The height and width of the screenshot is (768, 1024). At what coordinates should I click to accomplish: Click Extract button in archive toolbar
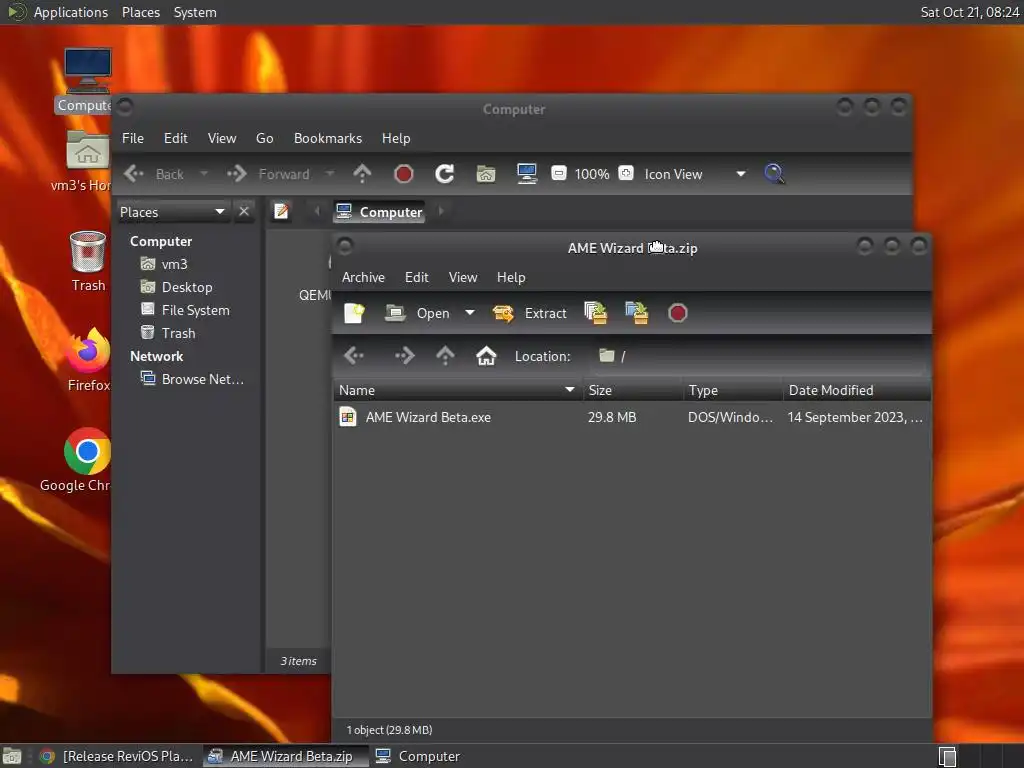[530, 313]
